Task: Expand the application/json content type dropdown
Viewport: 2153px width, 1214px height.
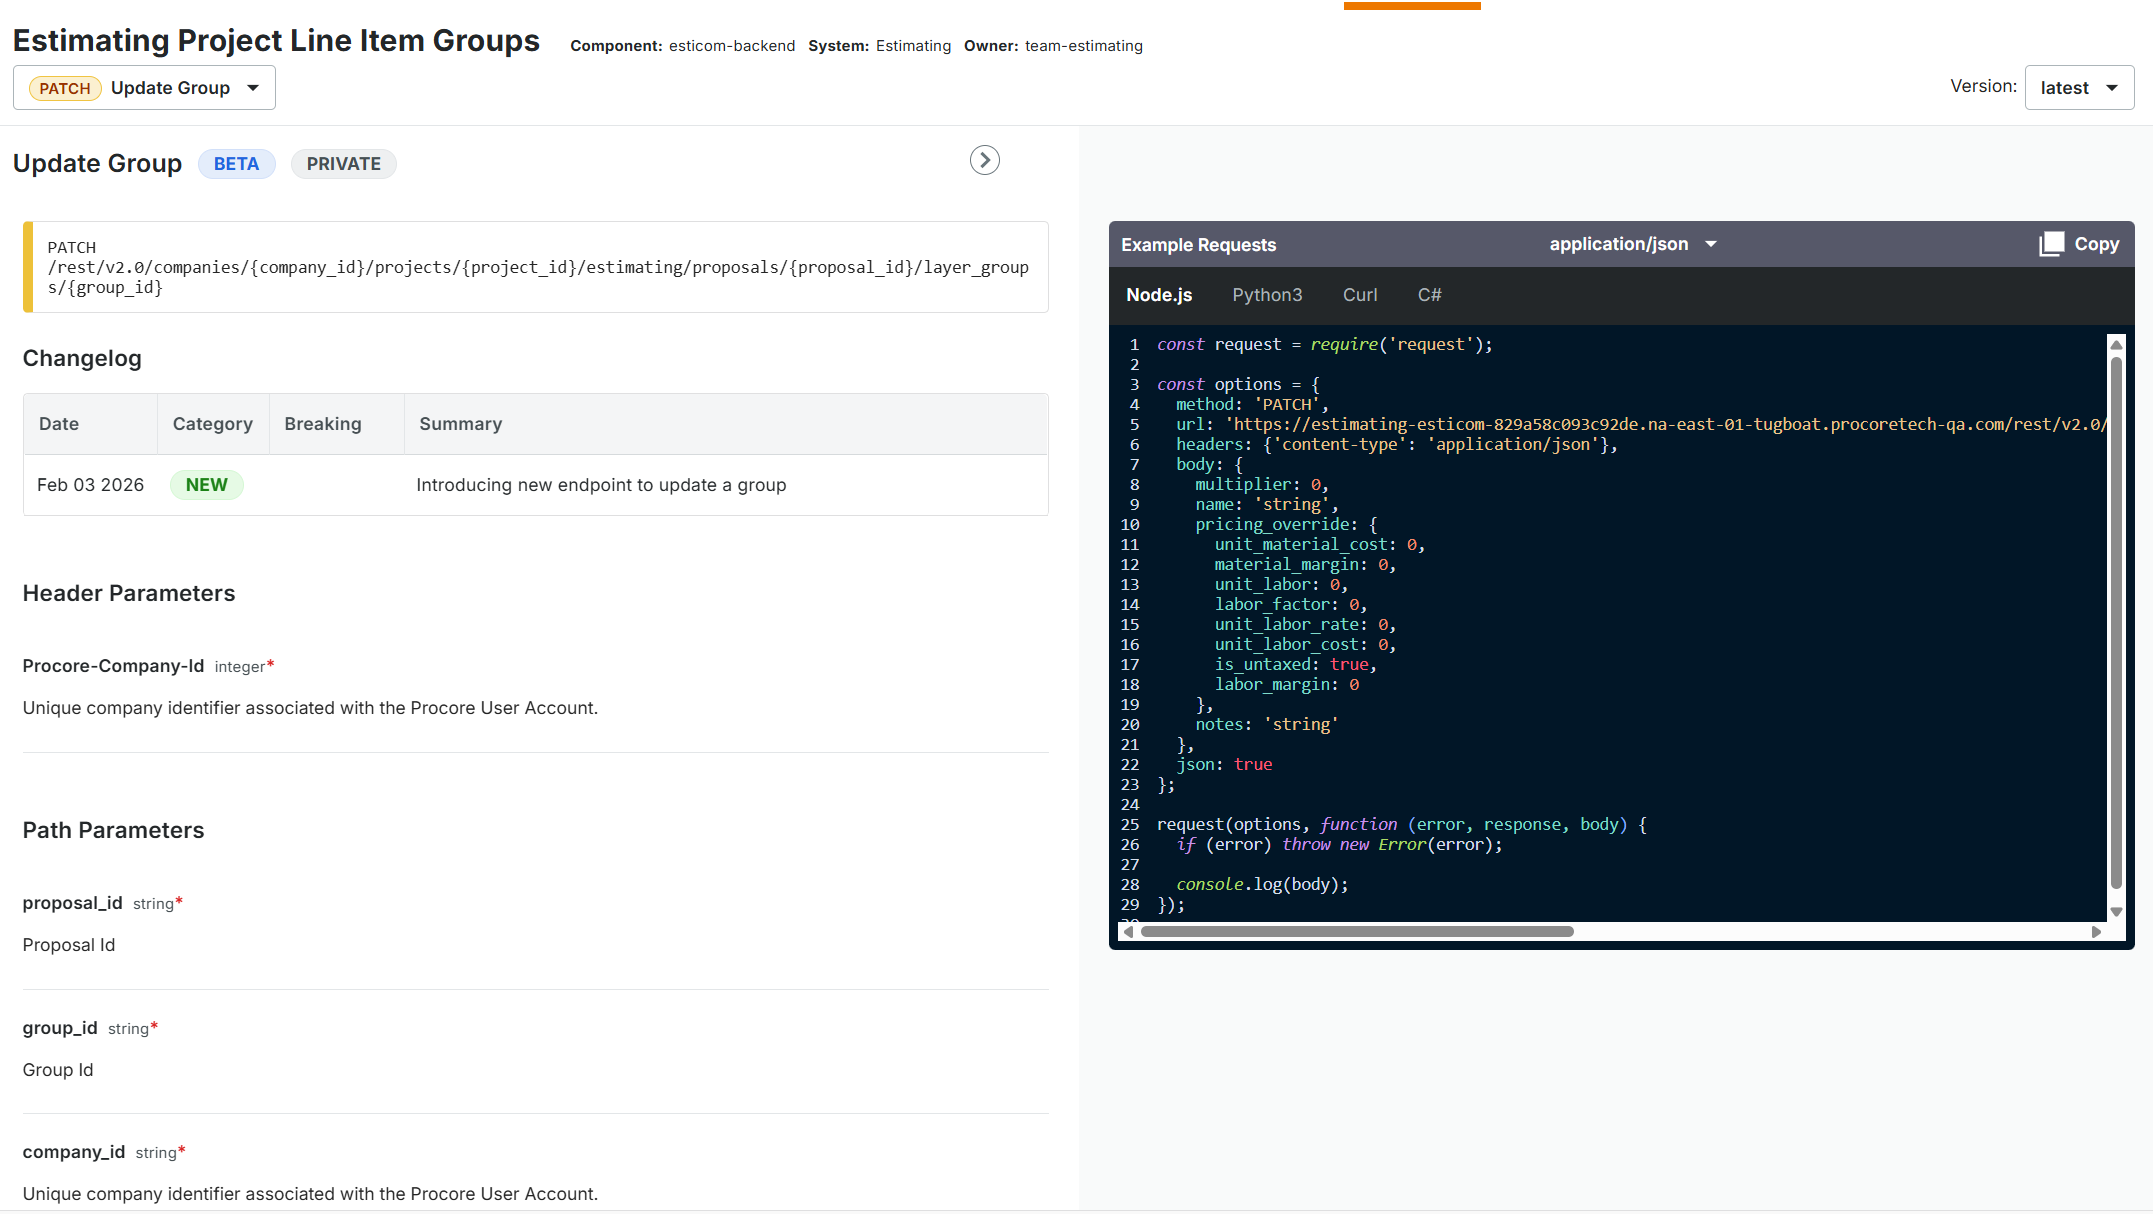Action: pos(1632,244)
